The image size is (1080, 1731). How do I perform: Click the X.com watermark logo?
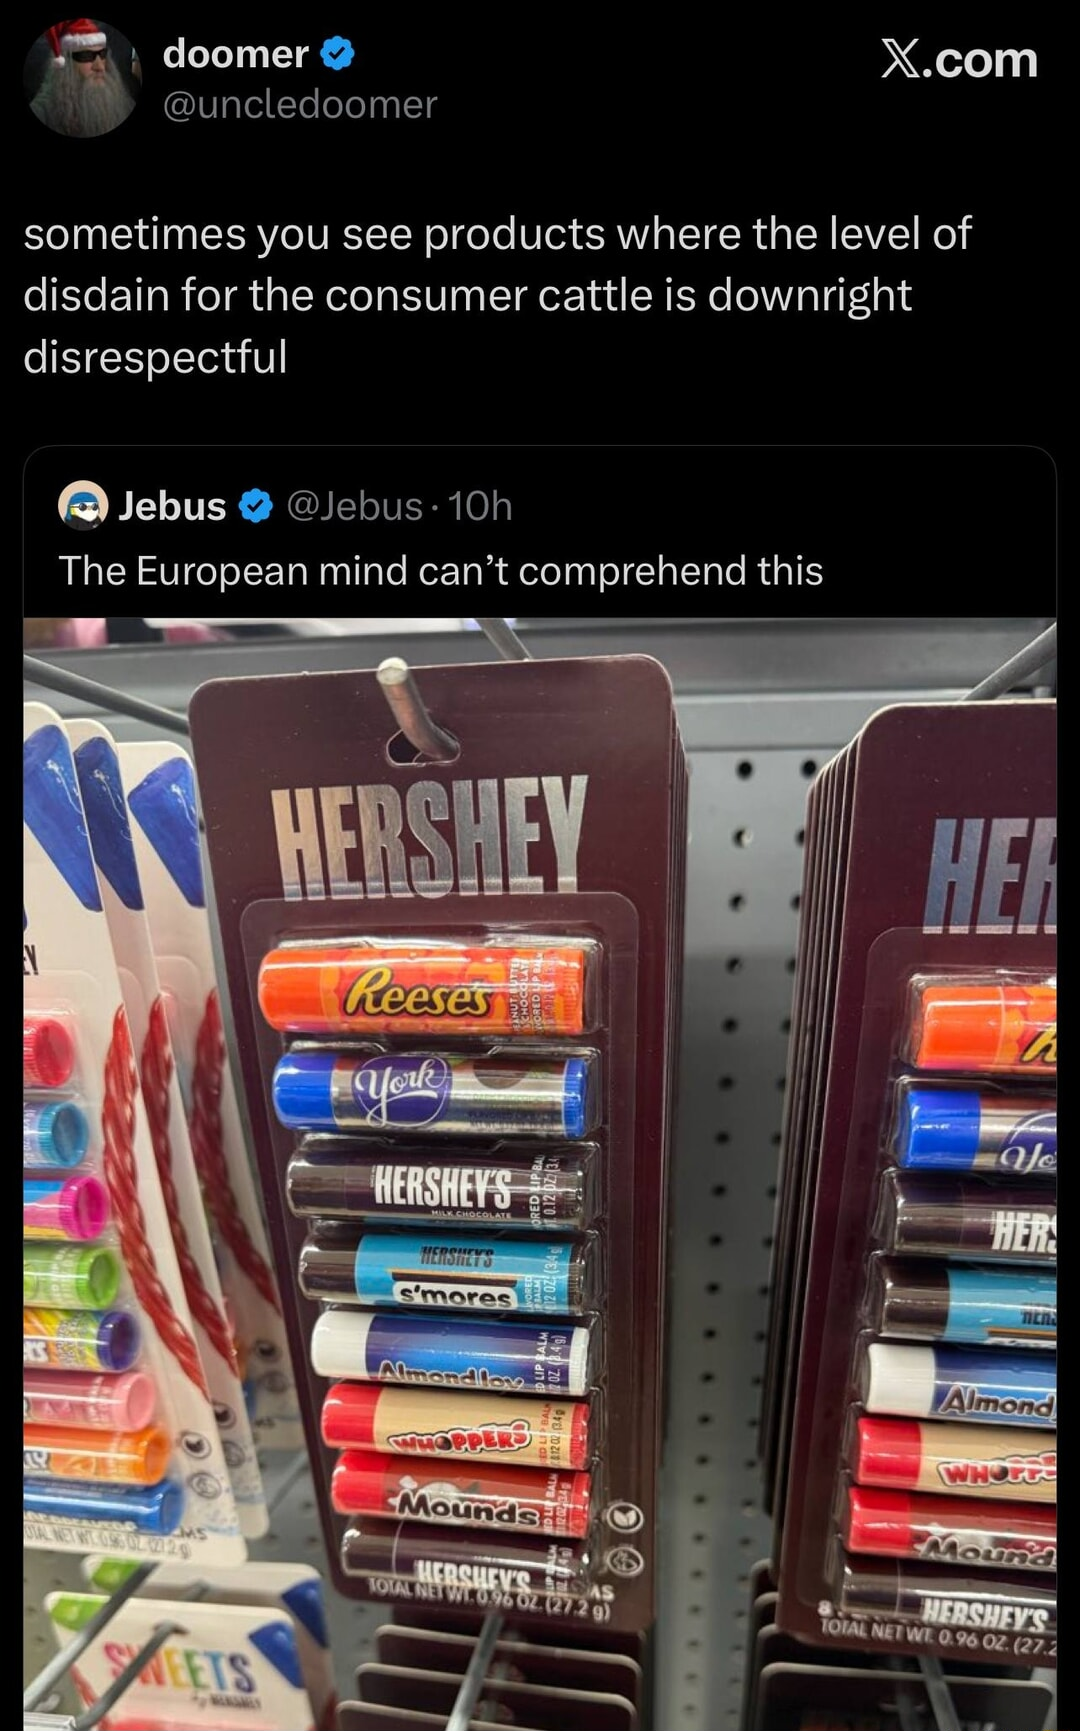point(959,60)
